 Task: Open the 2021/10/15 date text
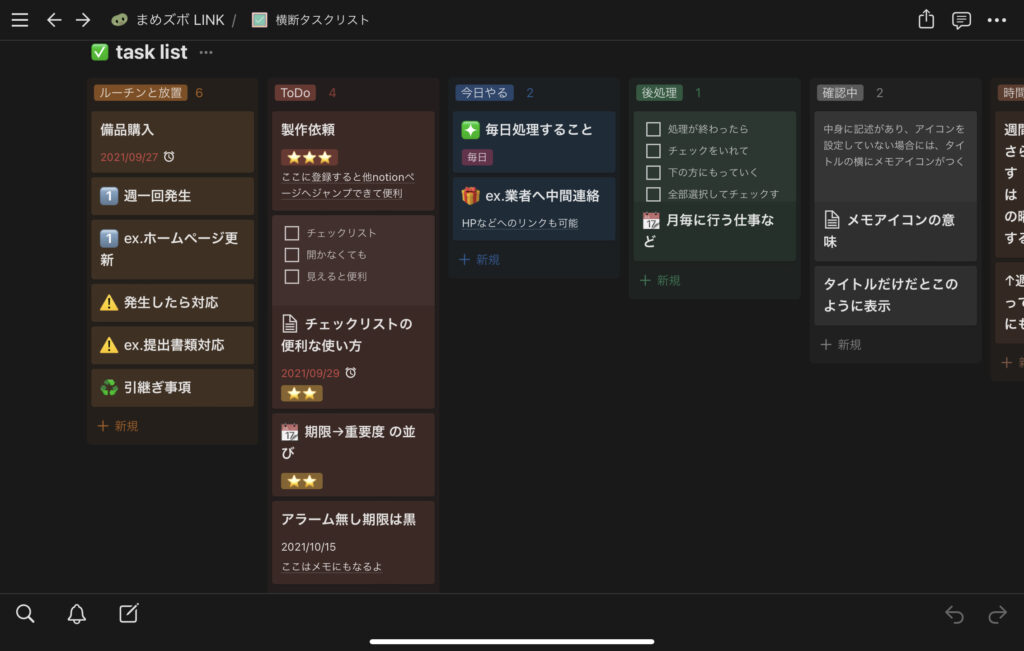(308, 547)
